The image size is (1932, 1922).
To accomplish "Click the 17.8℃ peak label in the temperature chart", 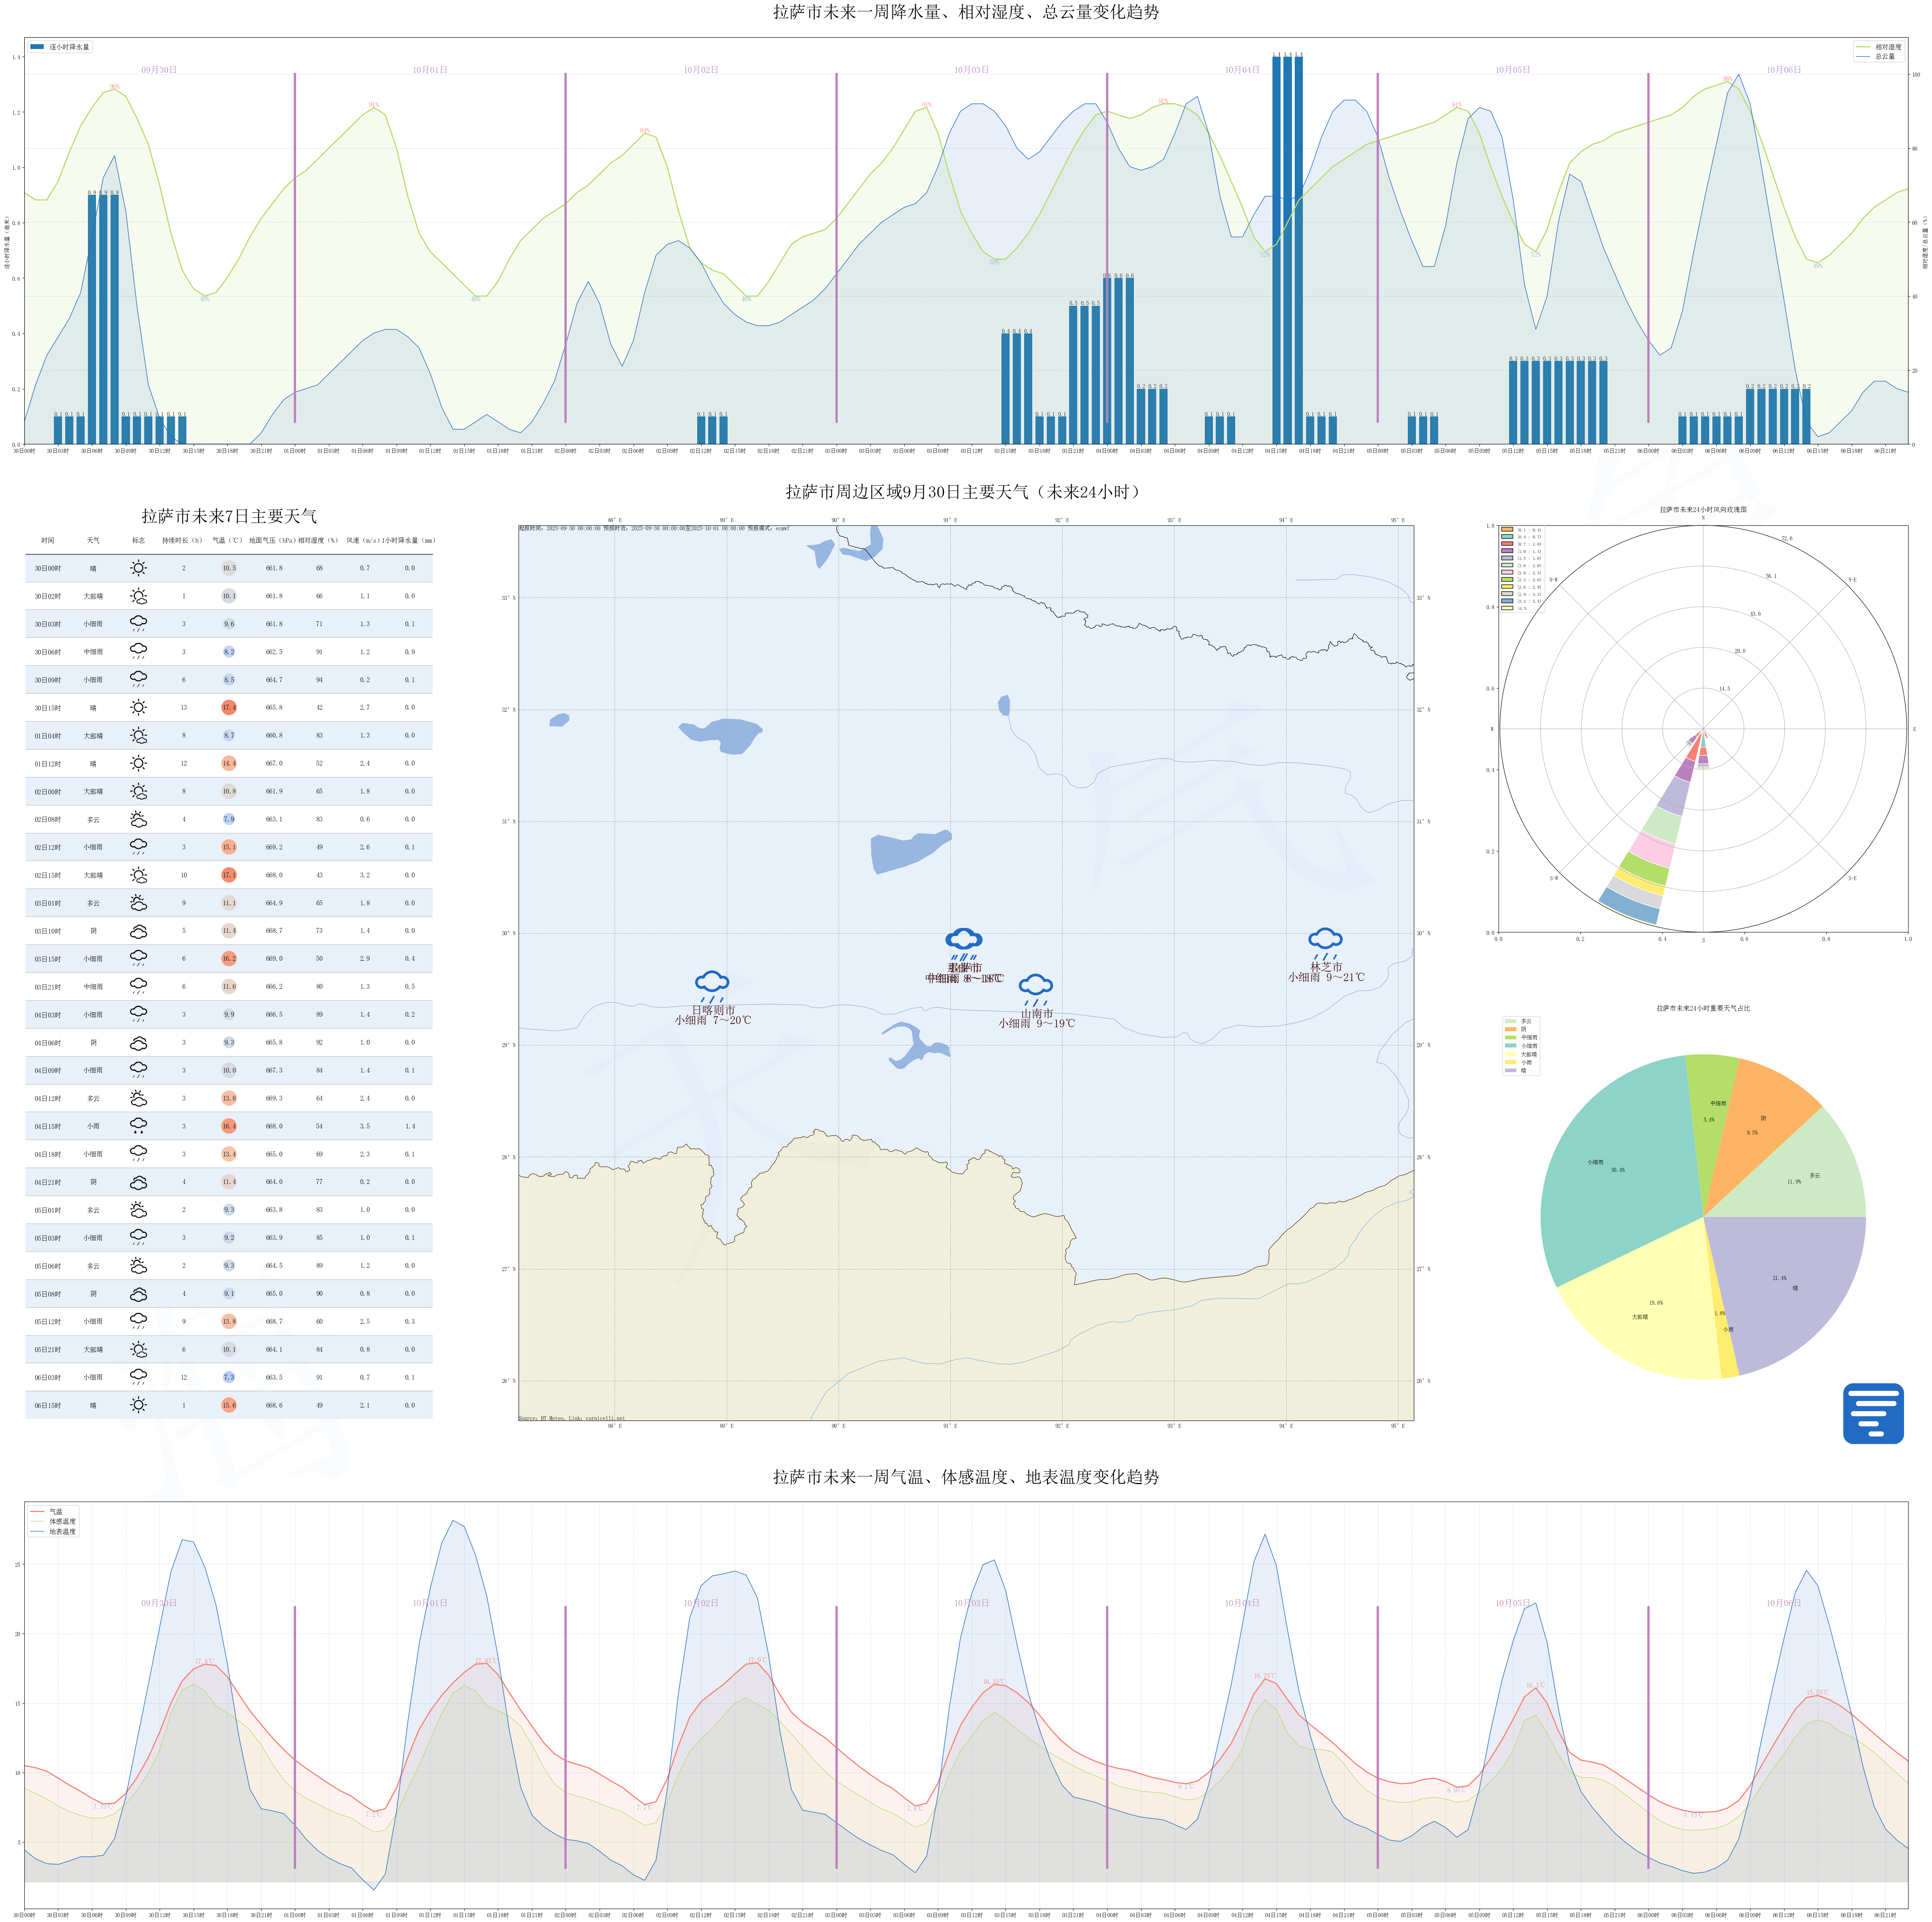I will point(204,1661).
